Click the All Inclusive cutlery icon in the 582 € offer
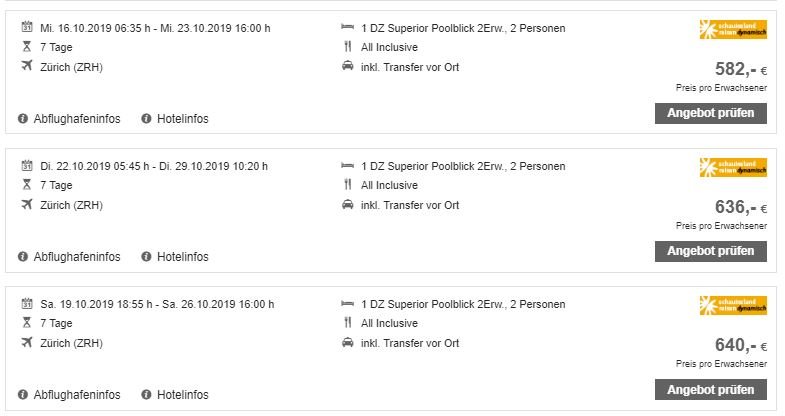 [x=347, y=47]
